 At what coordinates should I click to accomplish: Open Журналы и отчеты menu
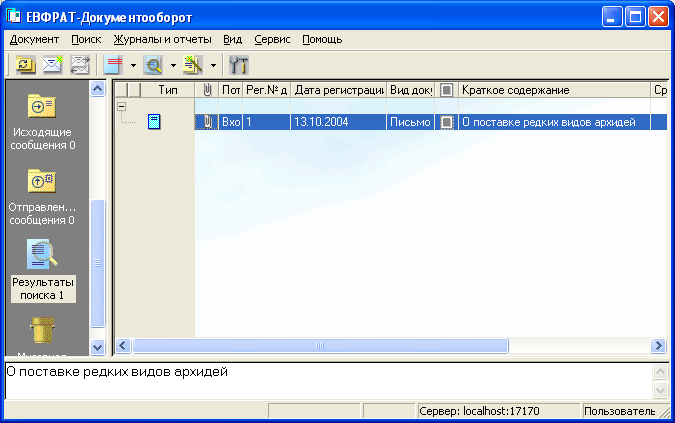tap(163, 40)
